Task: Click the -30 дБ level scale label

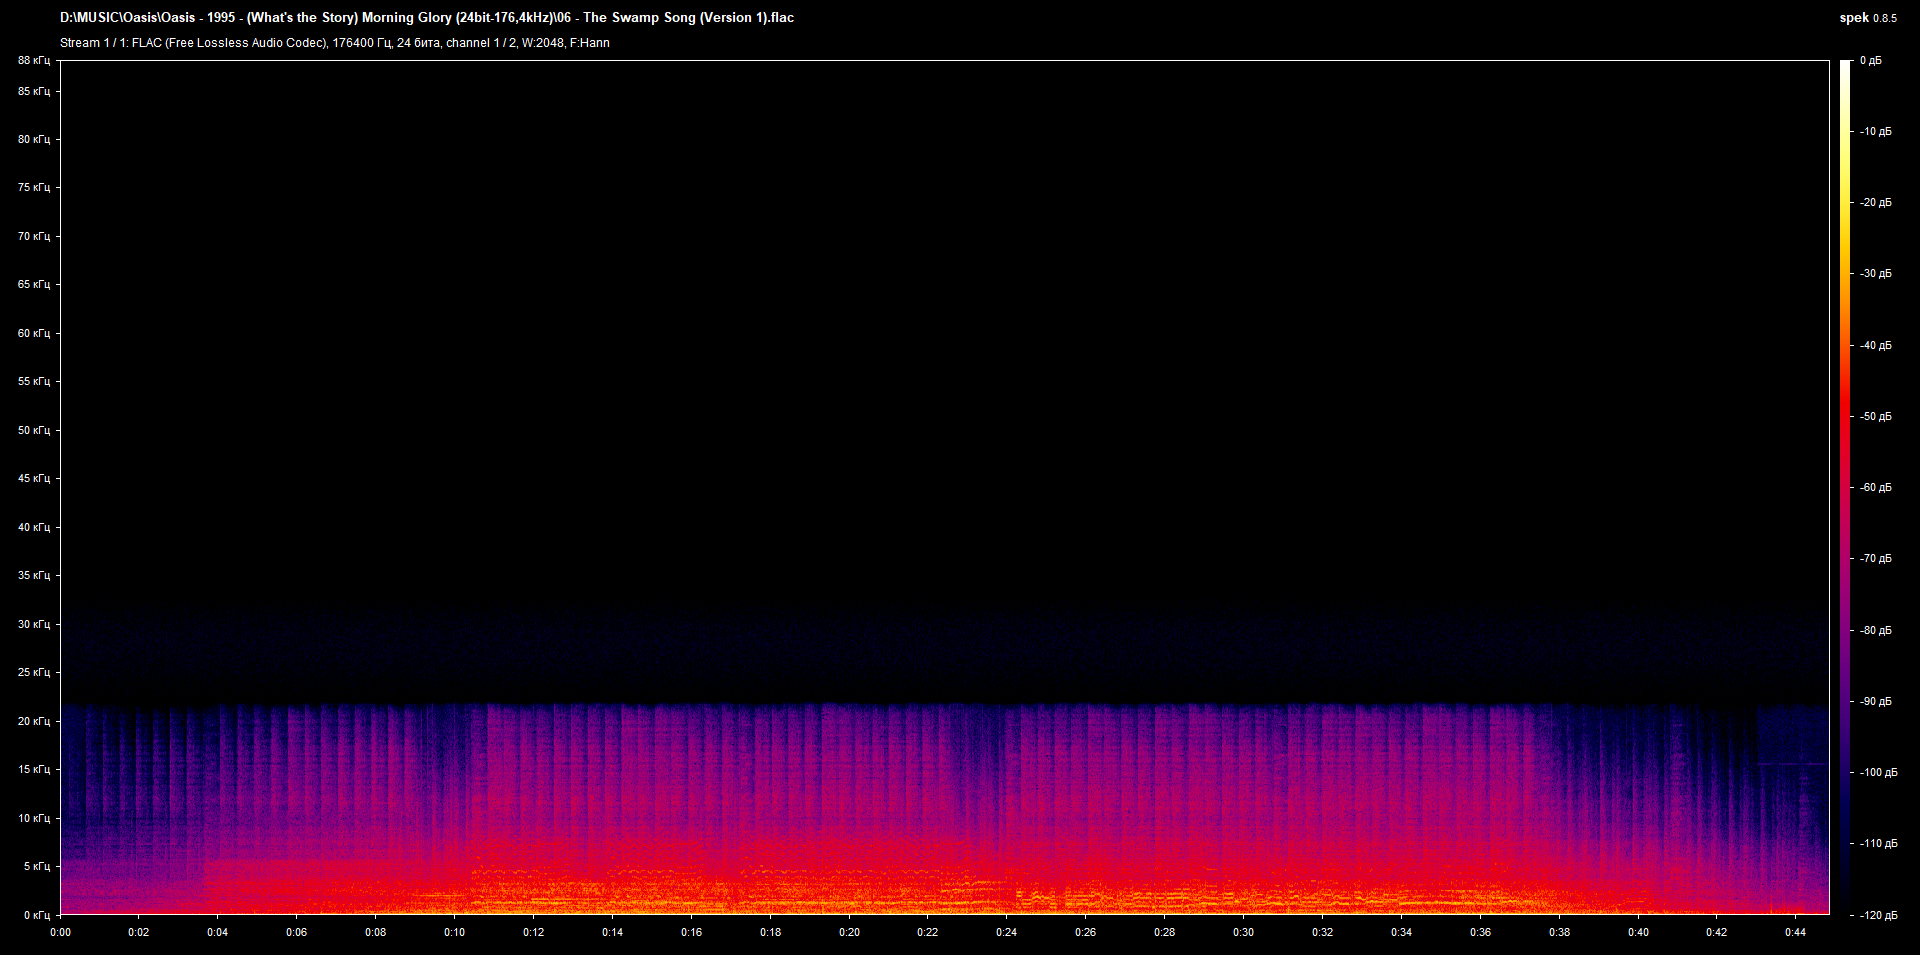Action: tap(1875, 274)
